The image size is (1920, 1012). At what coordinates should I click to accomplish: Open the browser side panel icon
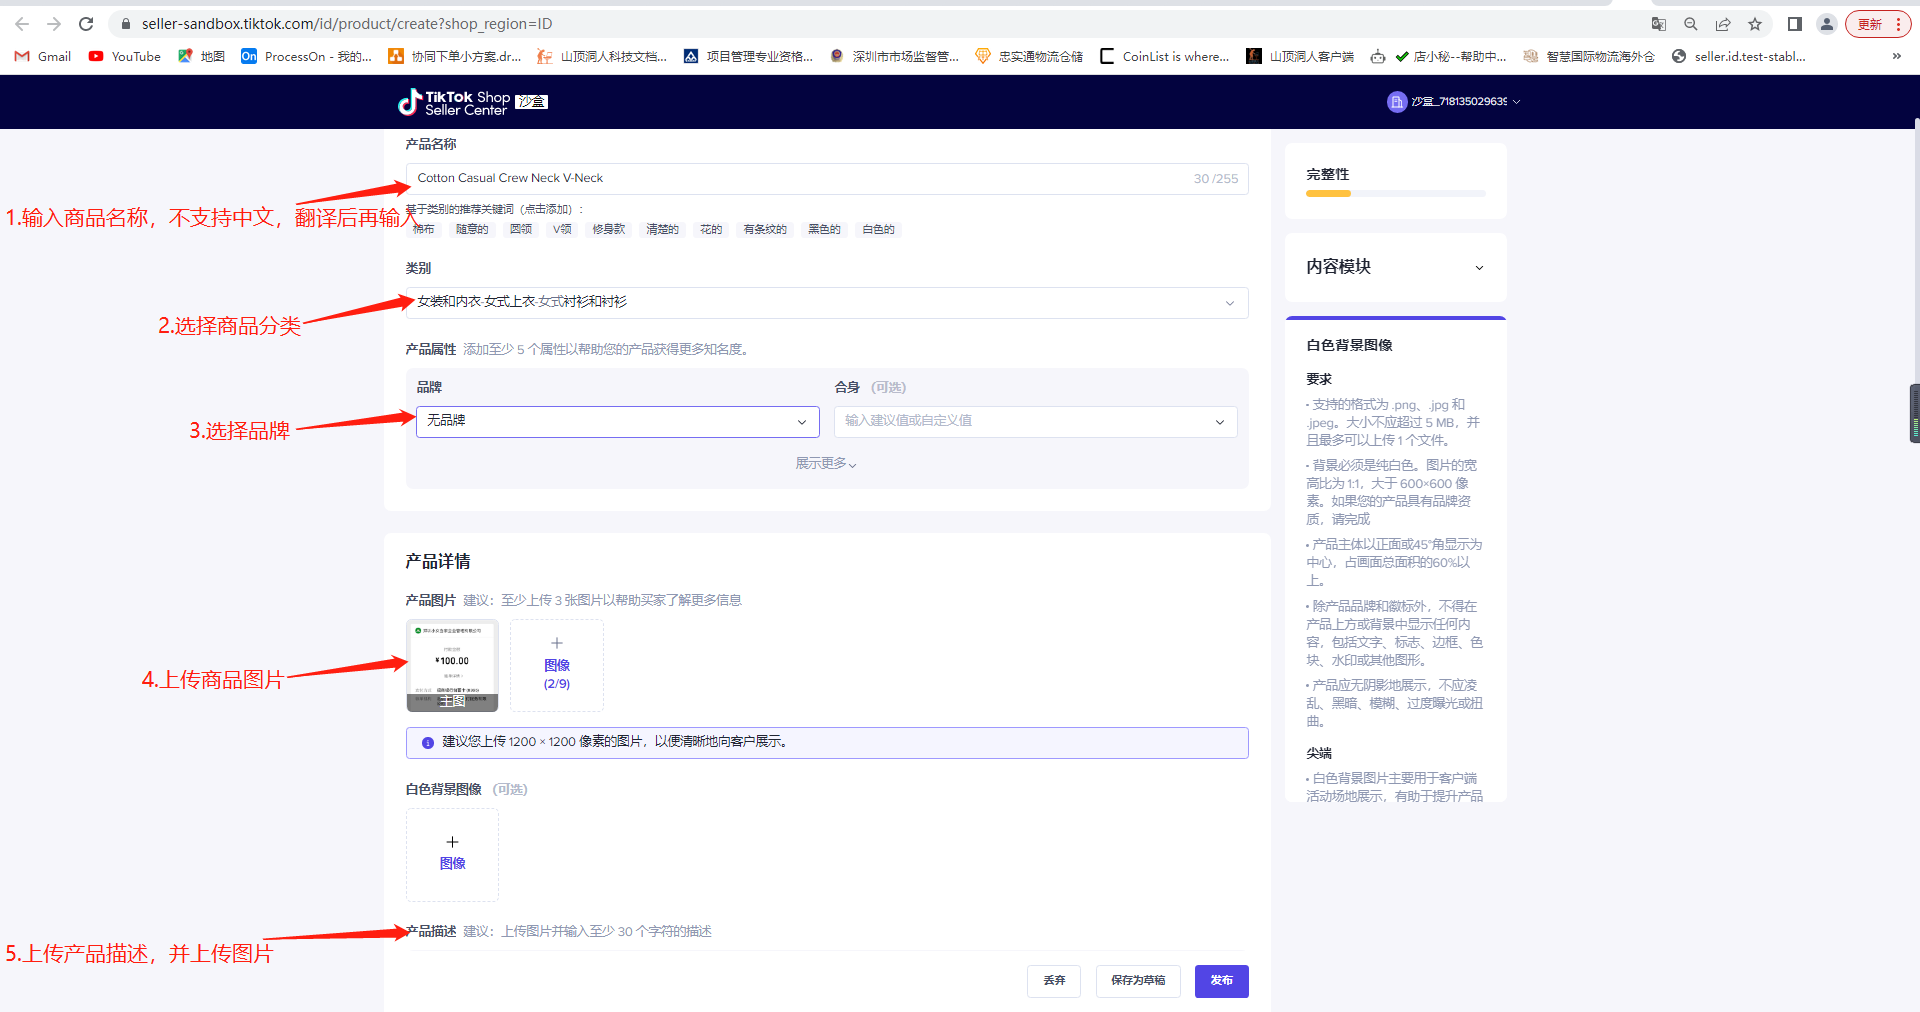click(1795, 24)
